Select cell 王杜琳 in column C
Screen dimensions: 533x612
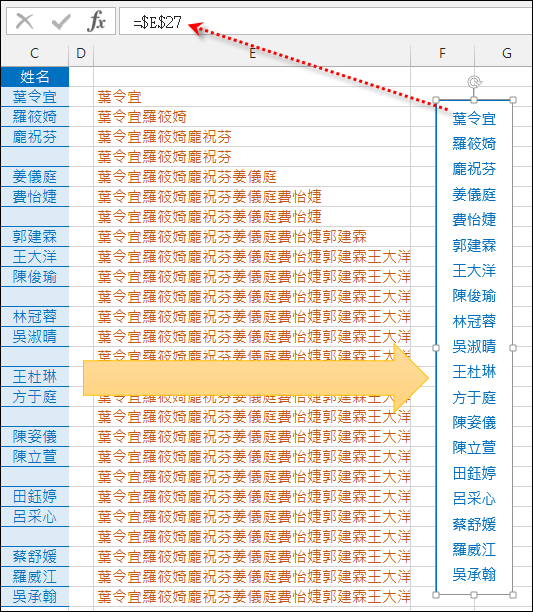point(35,377)
